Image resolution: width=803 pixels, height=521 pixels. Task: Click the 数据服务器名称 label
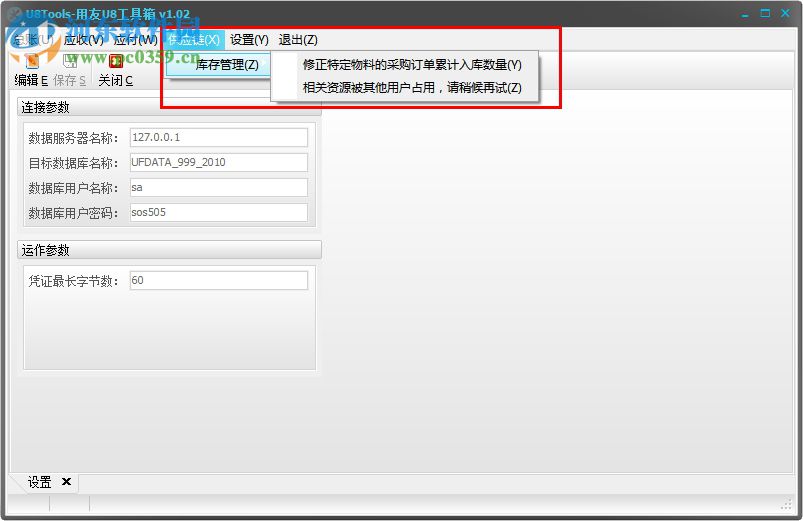coord(73,138)
